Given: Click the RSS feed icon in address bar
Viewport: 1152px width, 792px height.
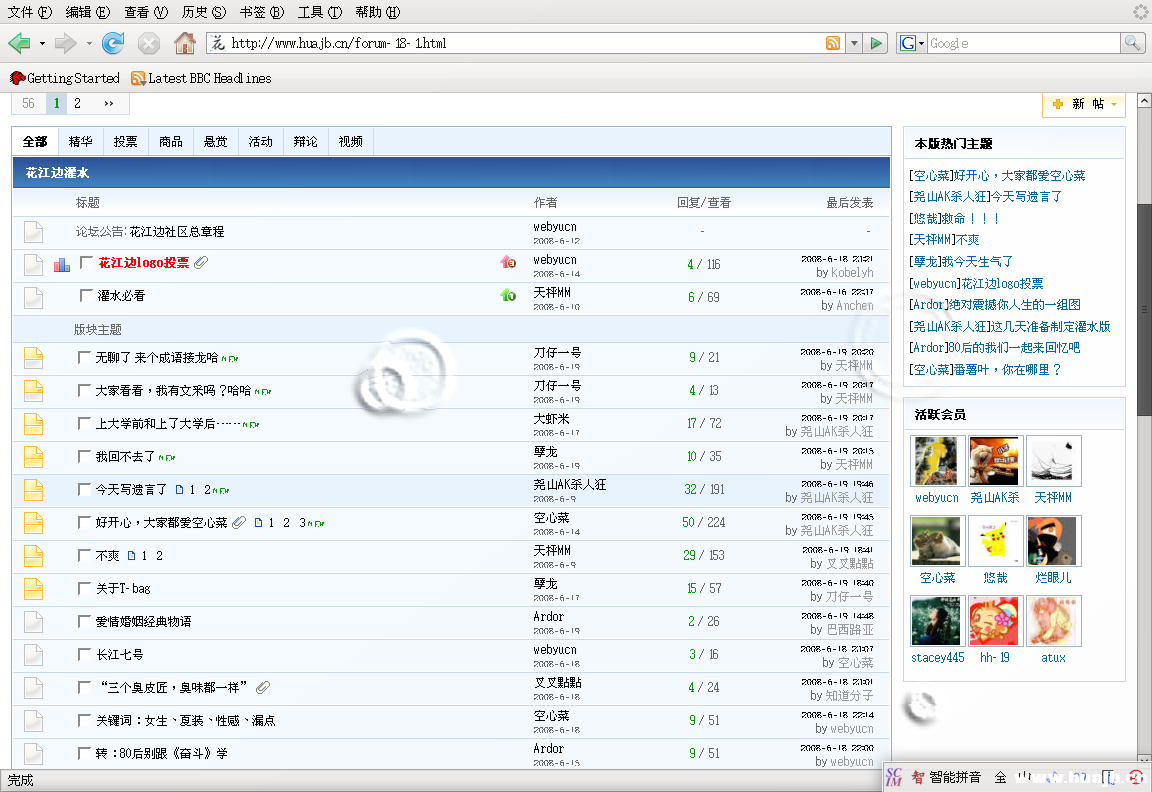Looking at the screenshot, I should tap(833, 43).
